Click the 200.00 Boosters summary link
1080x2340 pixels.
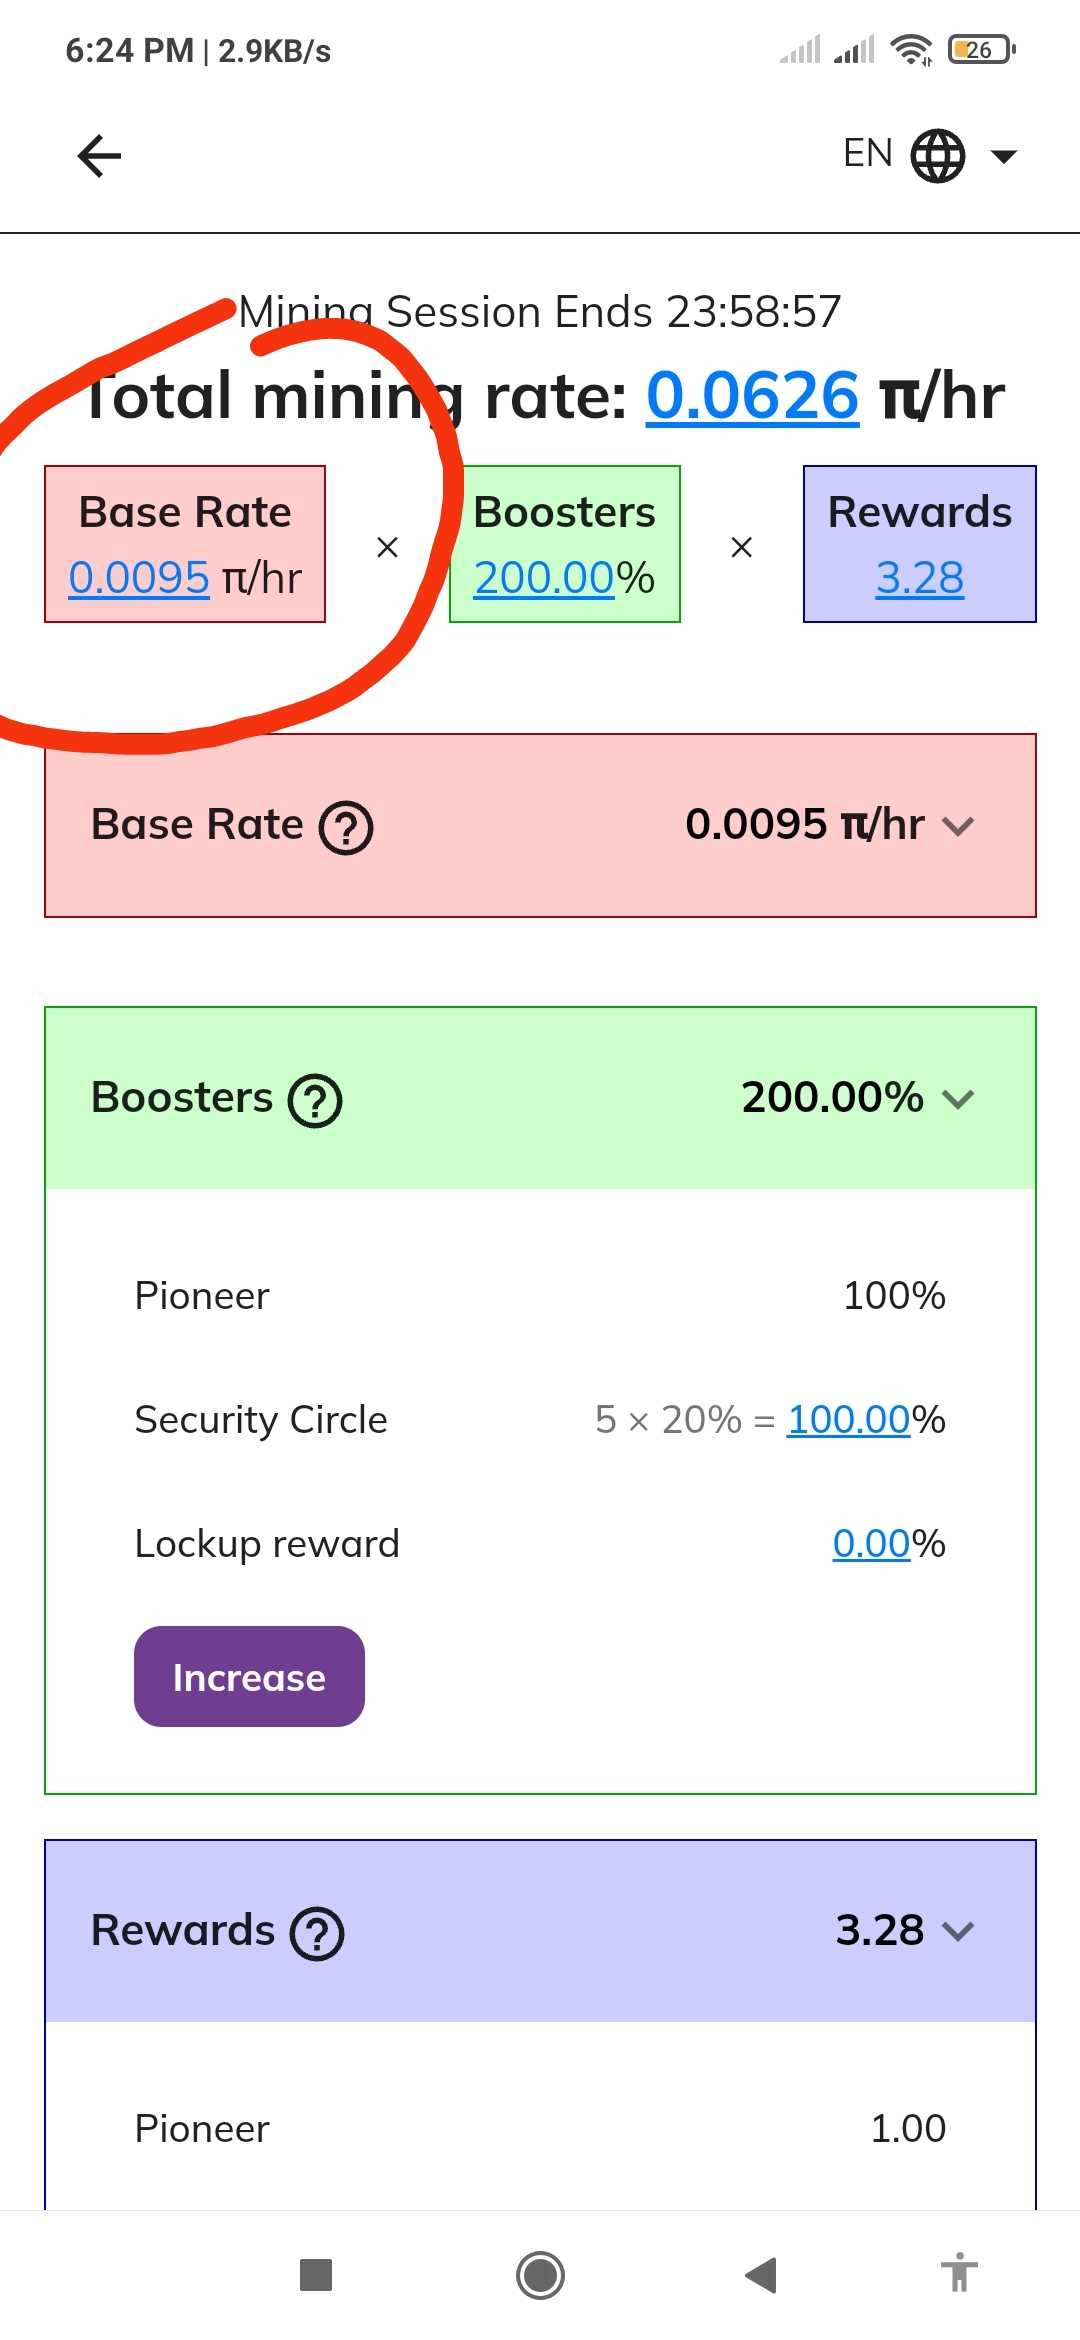tap(543, 578)
